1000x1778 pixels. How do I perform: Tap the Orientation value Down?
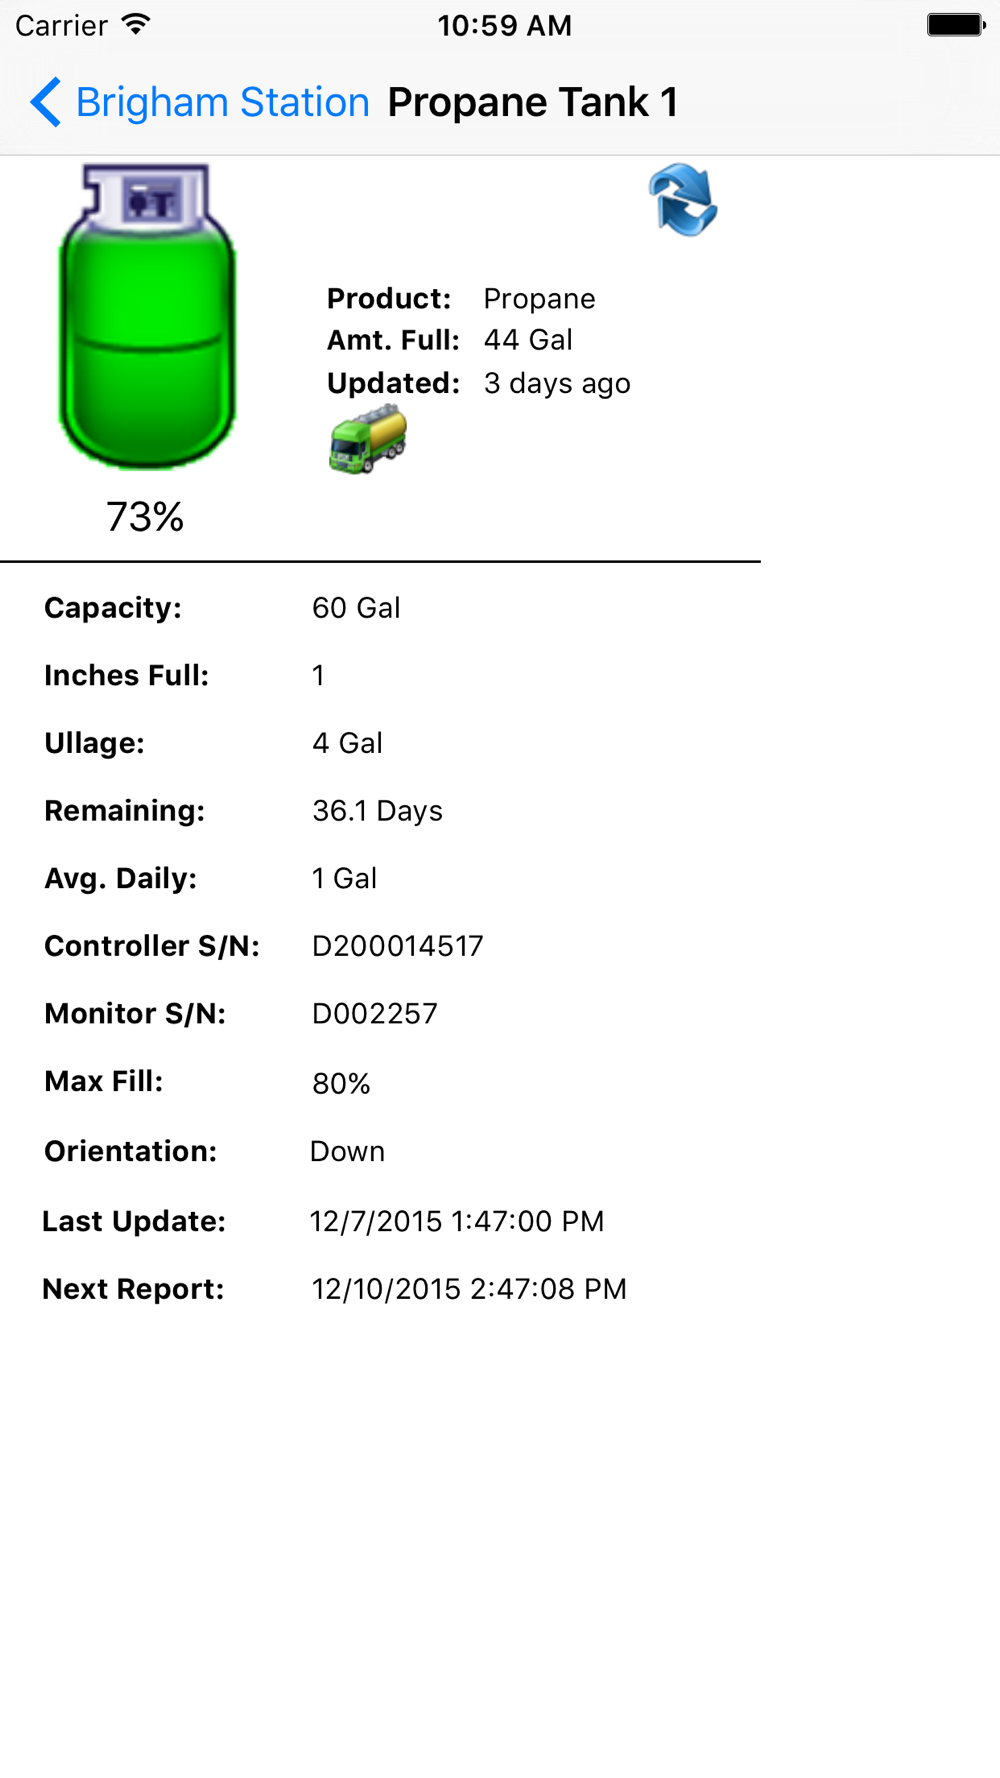click(347, 1151)
